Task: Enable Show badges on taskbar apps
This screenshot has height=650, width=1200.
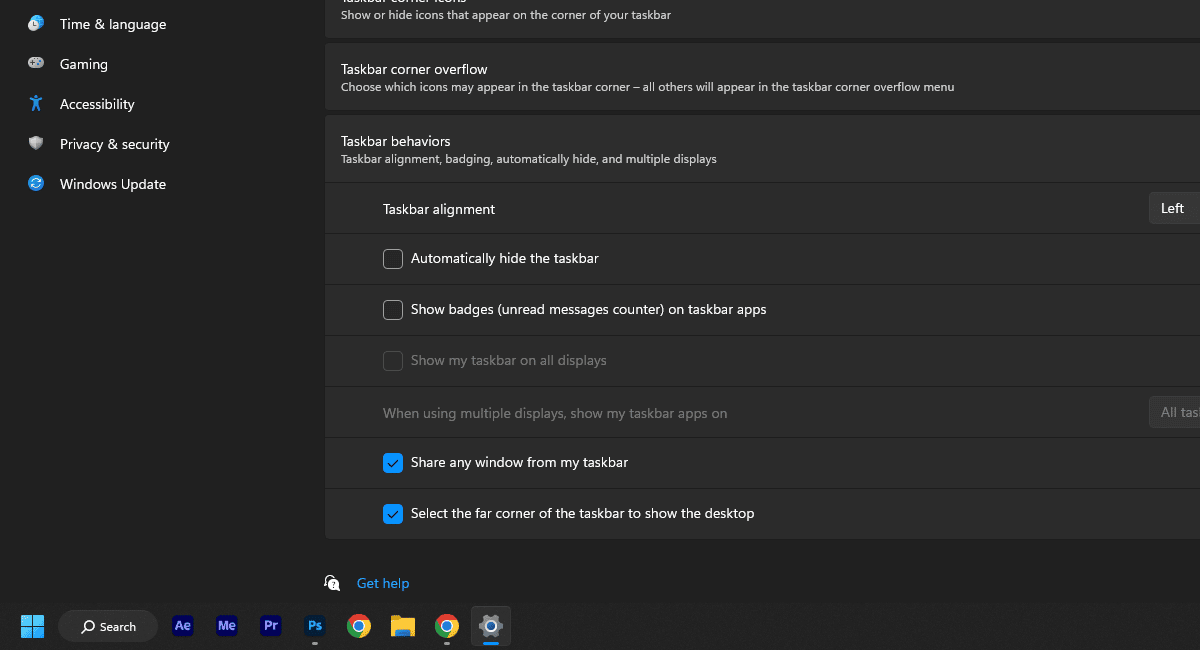Action: point(393,310)
